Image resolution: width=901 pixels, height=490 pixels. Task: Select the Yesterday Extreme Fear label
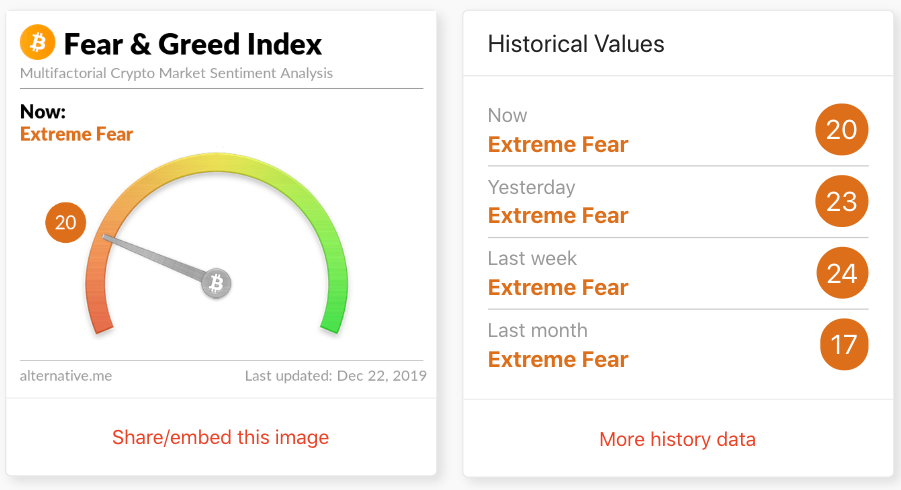click(558, 215)
